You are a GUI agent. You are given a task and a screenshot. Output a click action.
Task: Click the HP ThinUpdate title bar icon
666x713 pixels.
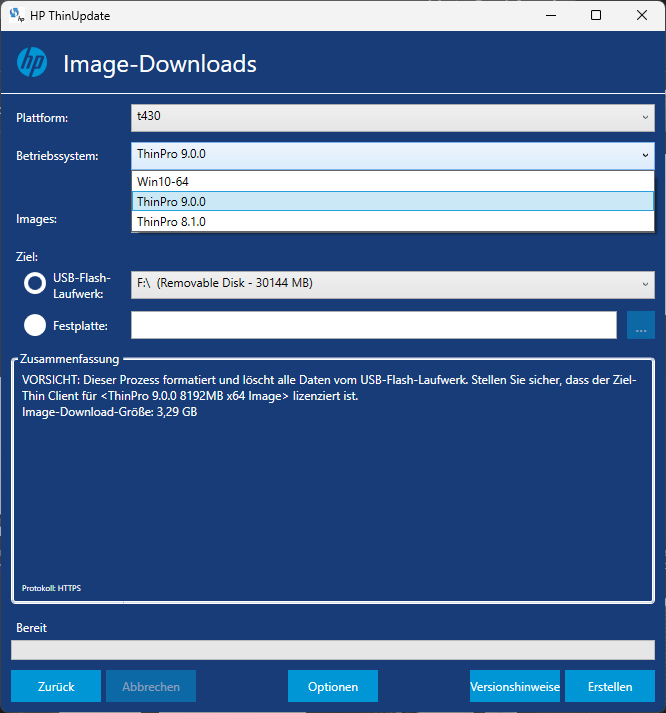pyautogui.click(x=17, y=15)
